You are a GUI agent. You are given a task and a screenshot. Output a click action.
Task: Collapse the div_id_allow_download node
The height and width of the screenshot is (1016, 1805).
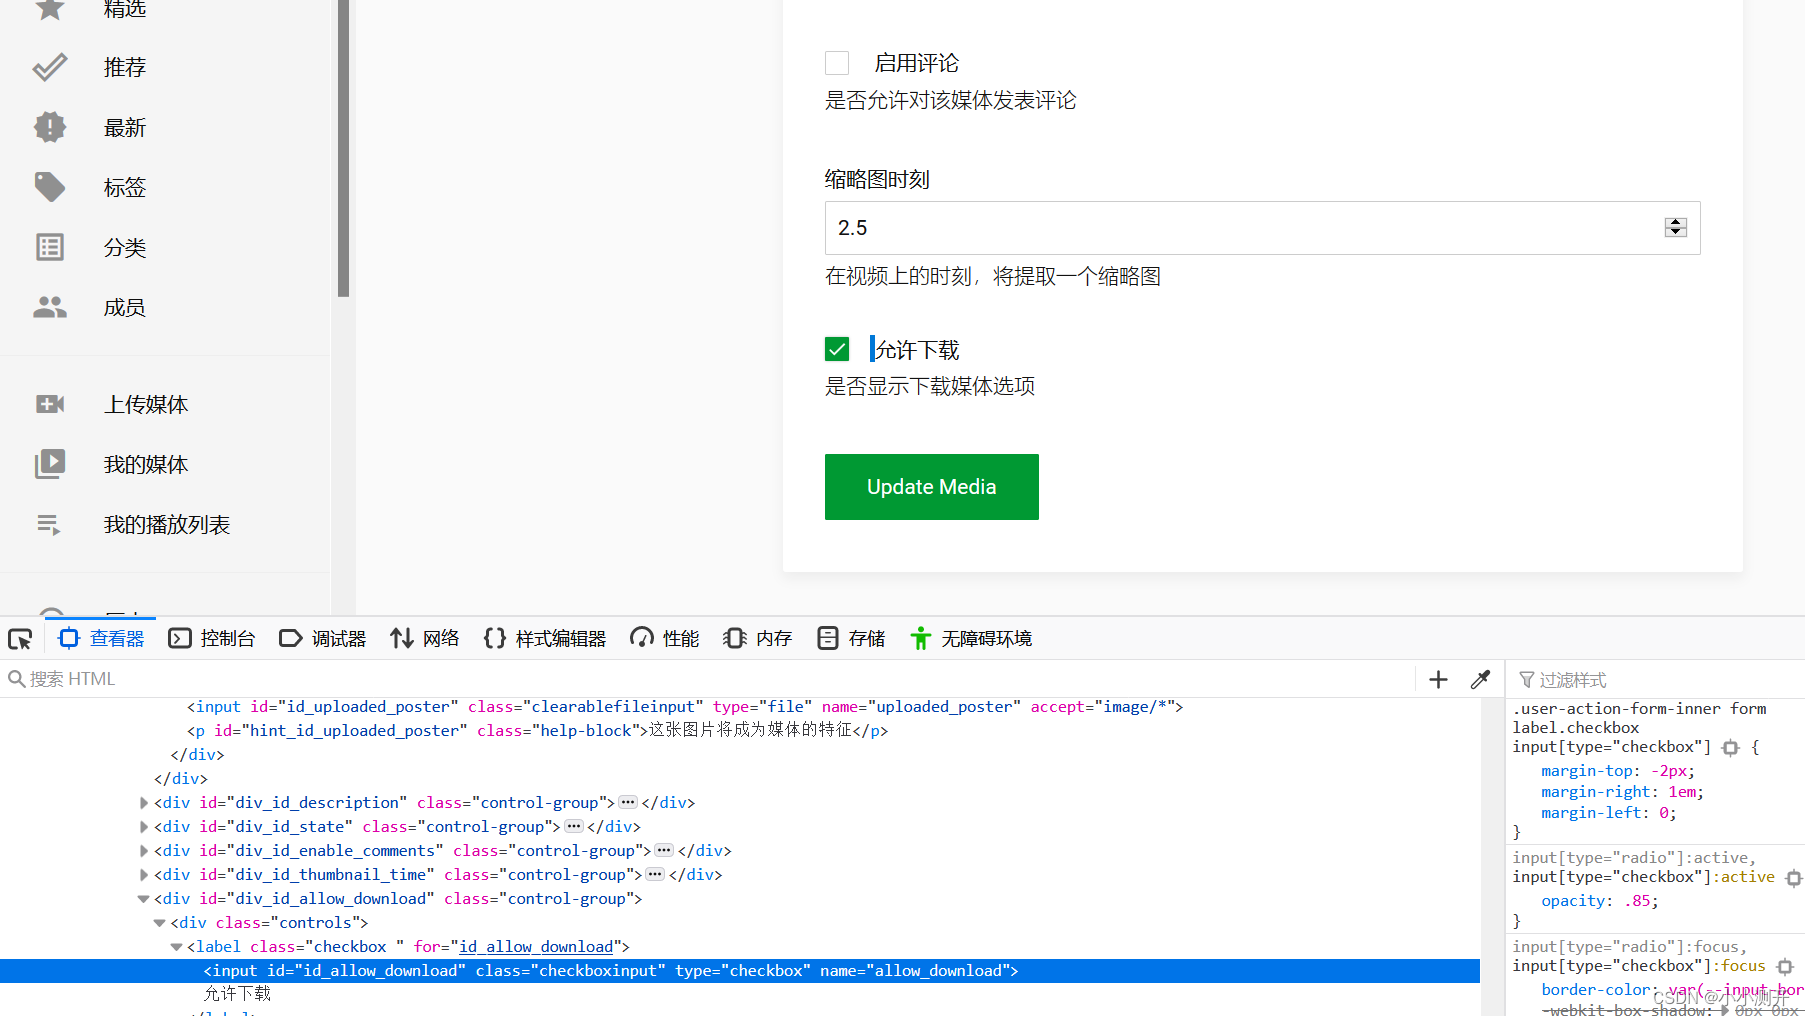144,898
